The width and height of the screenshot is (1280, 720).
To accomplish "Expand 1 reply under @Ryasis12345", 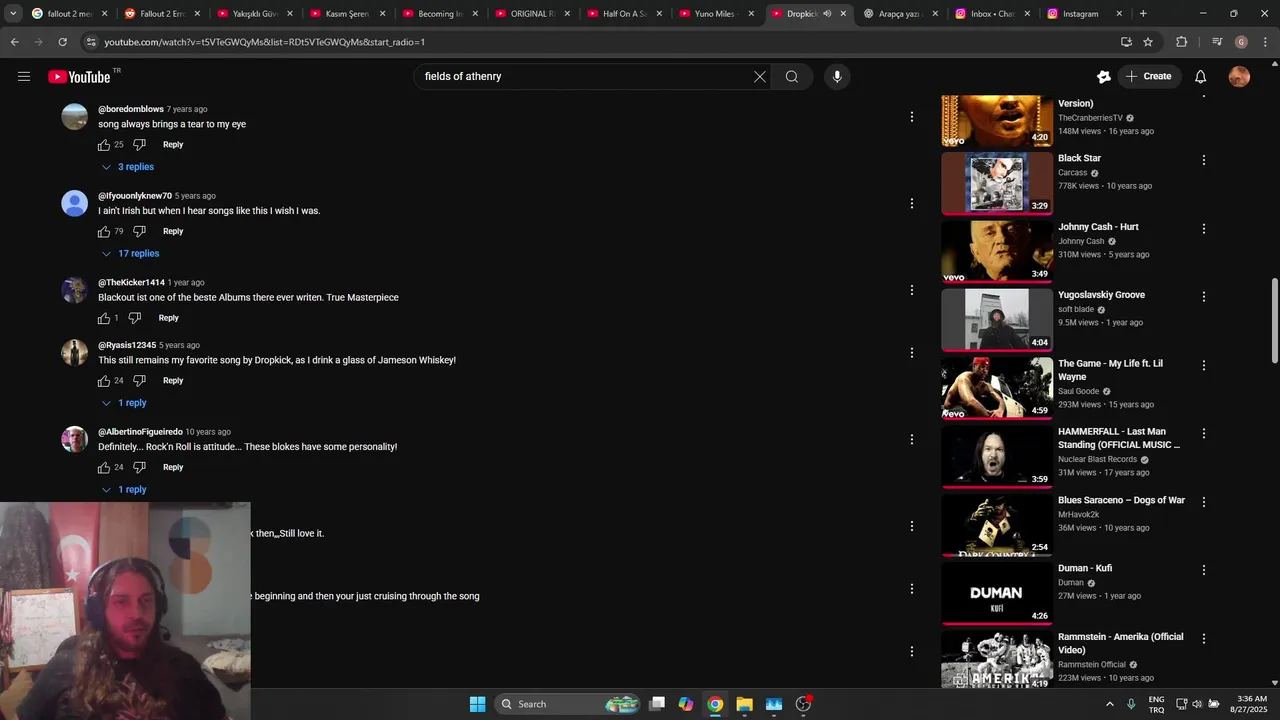I will tap(124, 403).
